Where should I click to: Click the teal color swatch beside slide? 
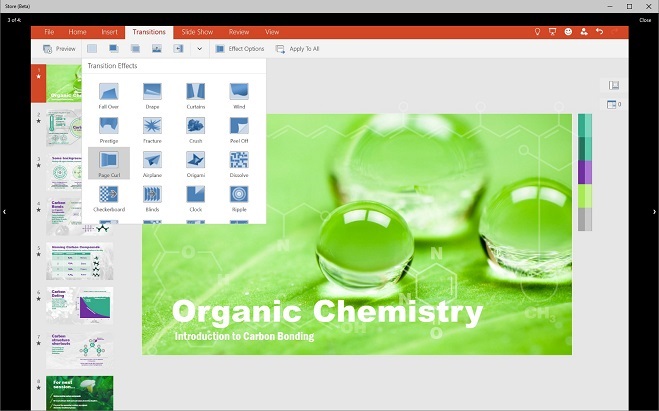pos(585,125)
